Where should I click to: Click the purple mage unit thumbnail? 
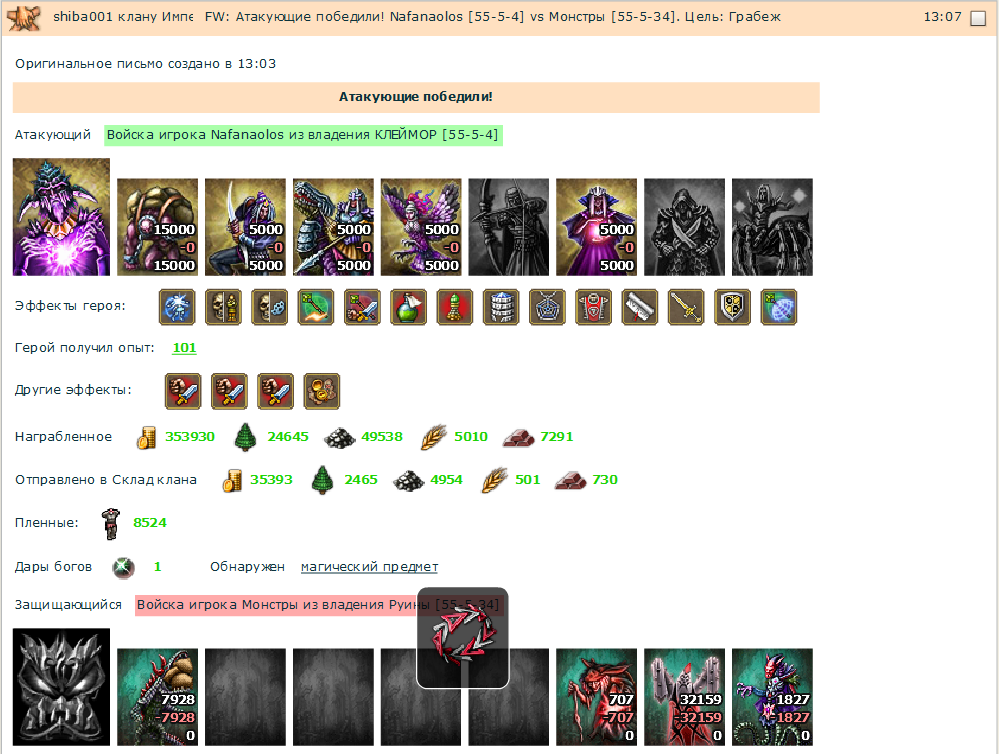pos(596,227)
